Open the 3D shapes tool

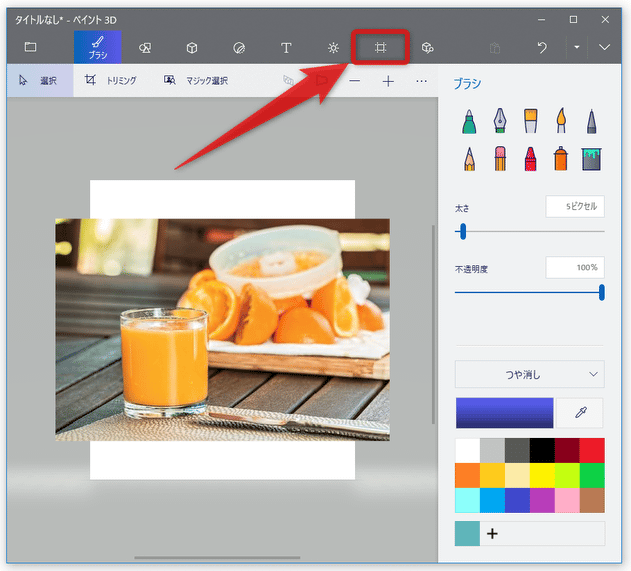coord(192,47)
